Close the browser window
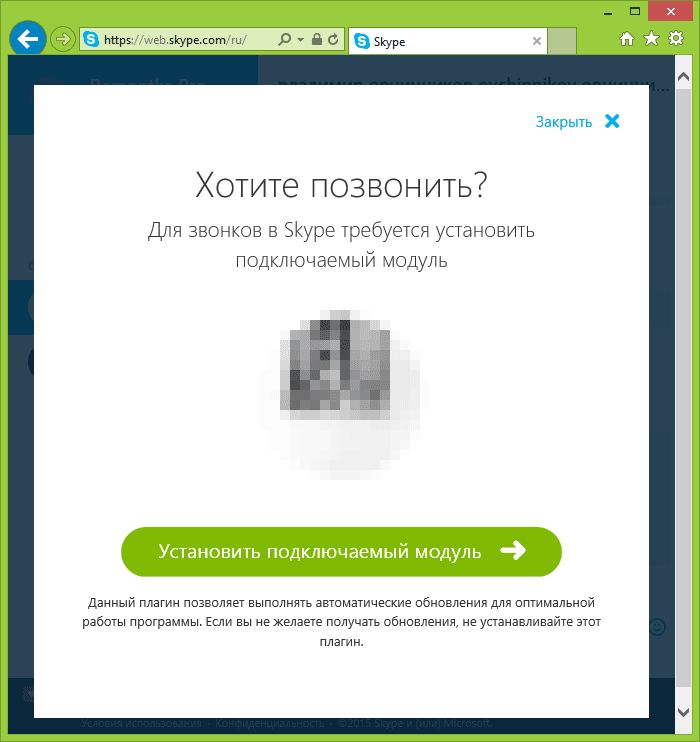Image resolution: width=700 pixels, height=742 pixels. [671, 11]
